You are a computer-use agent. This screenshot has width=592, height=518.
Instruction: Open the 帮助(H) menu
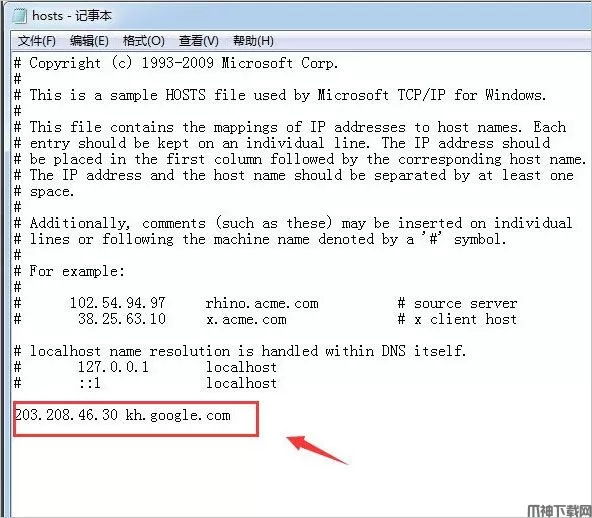pos(253,40)
